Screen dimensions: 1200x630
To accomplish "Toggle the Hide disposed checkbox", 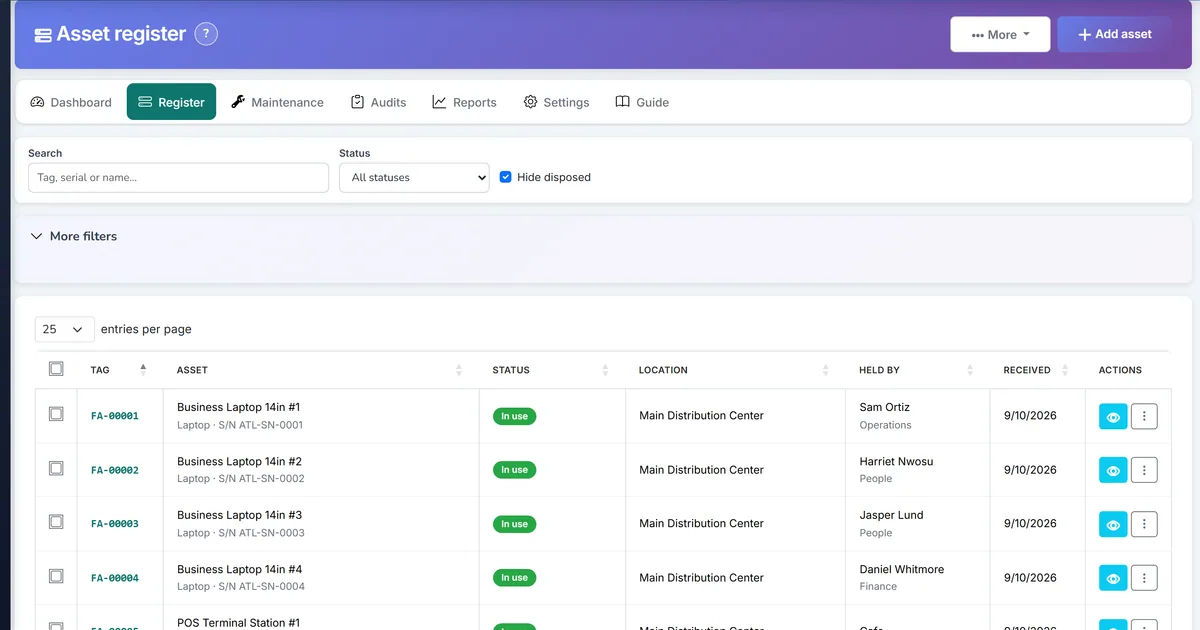I will tap(506, 177).
